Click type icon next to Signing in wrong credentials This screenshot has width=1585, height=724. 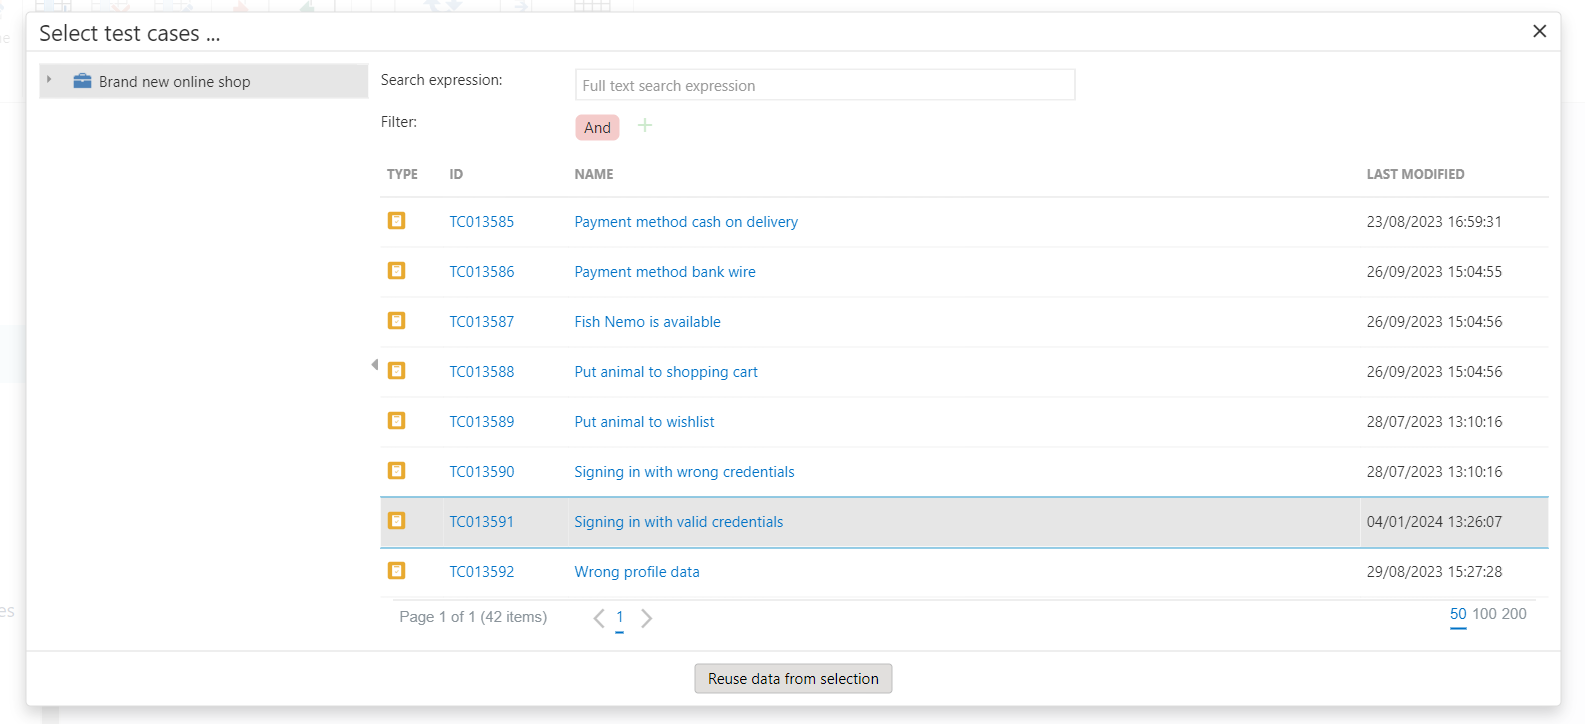tap(397, 471)
